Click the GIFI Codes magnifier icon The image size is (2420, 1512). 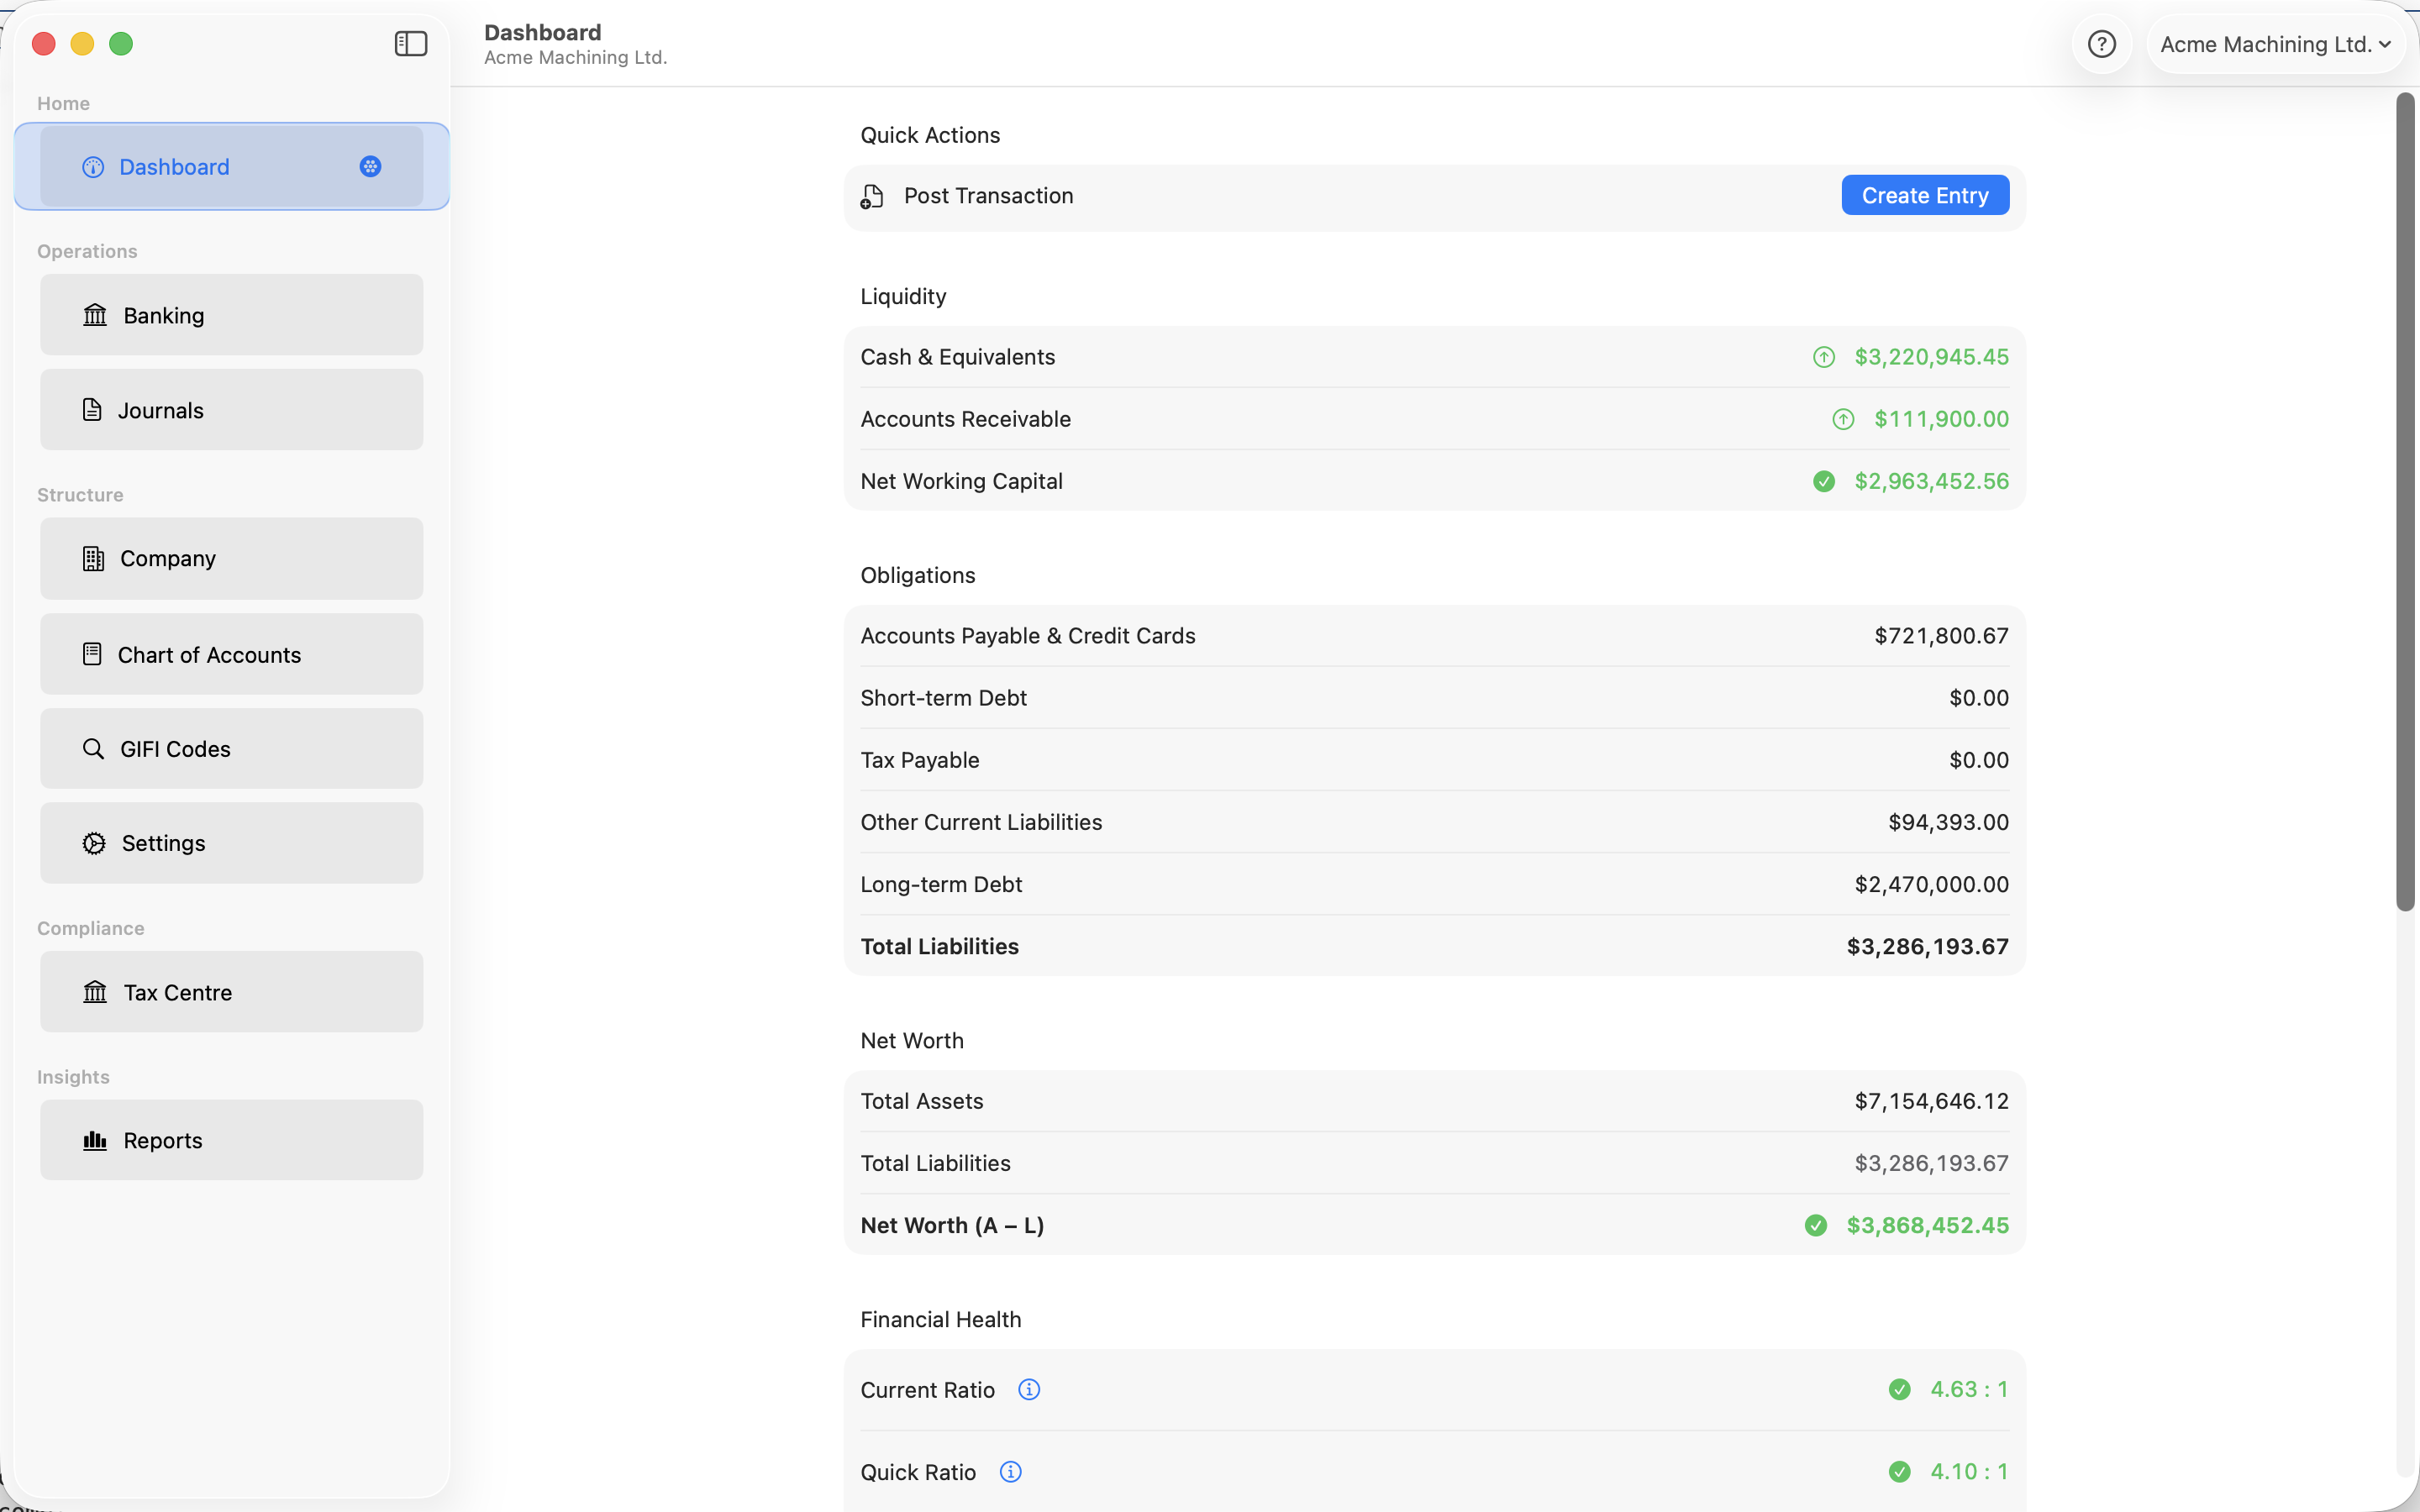click(x=93, y=749)
